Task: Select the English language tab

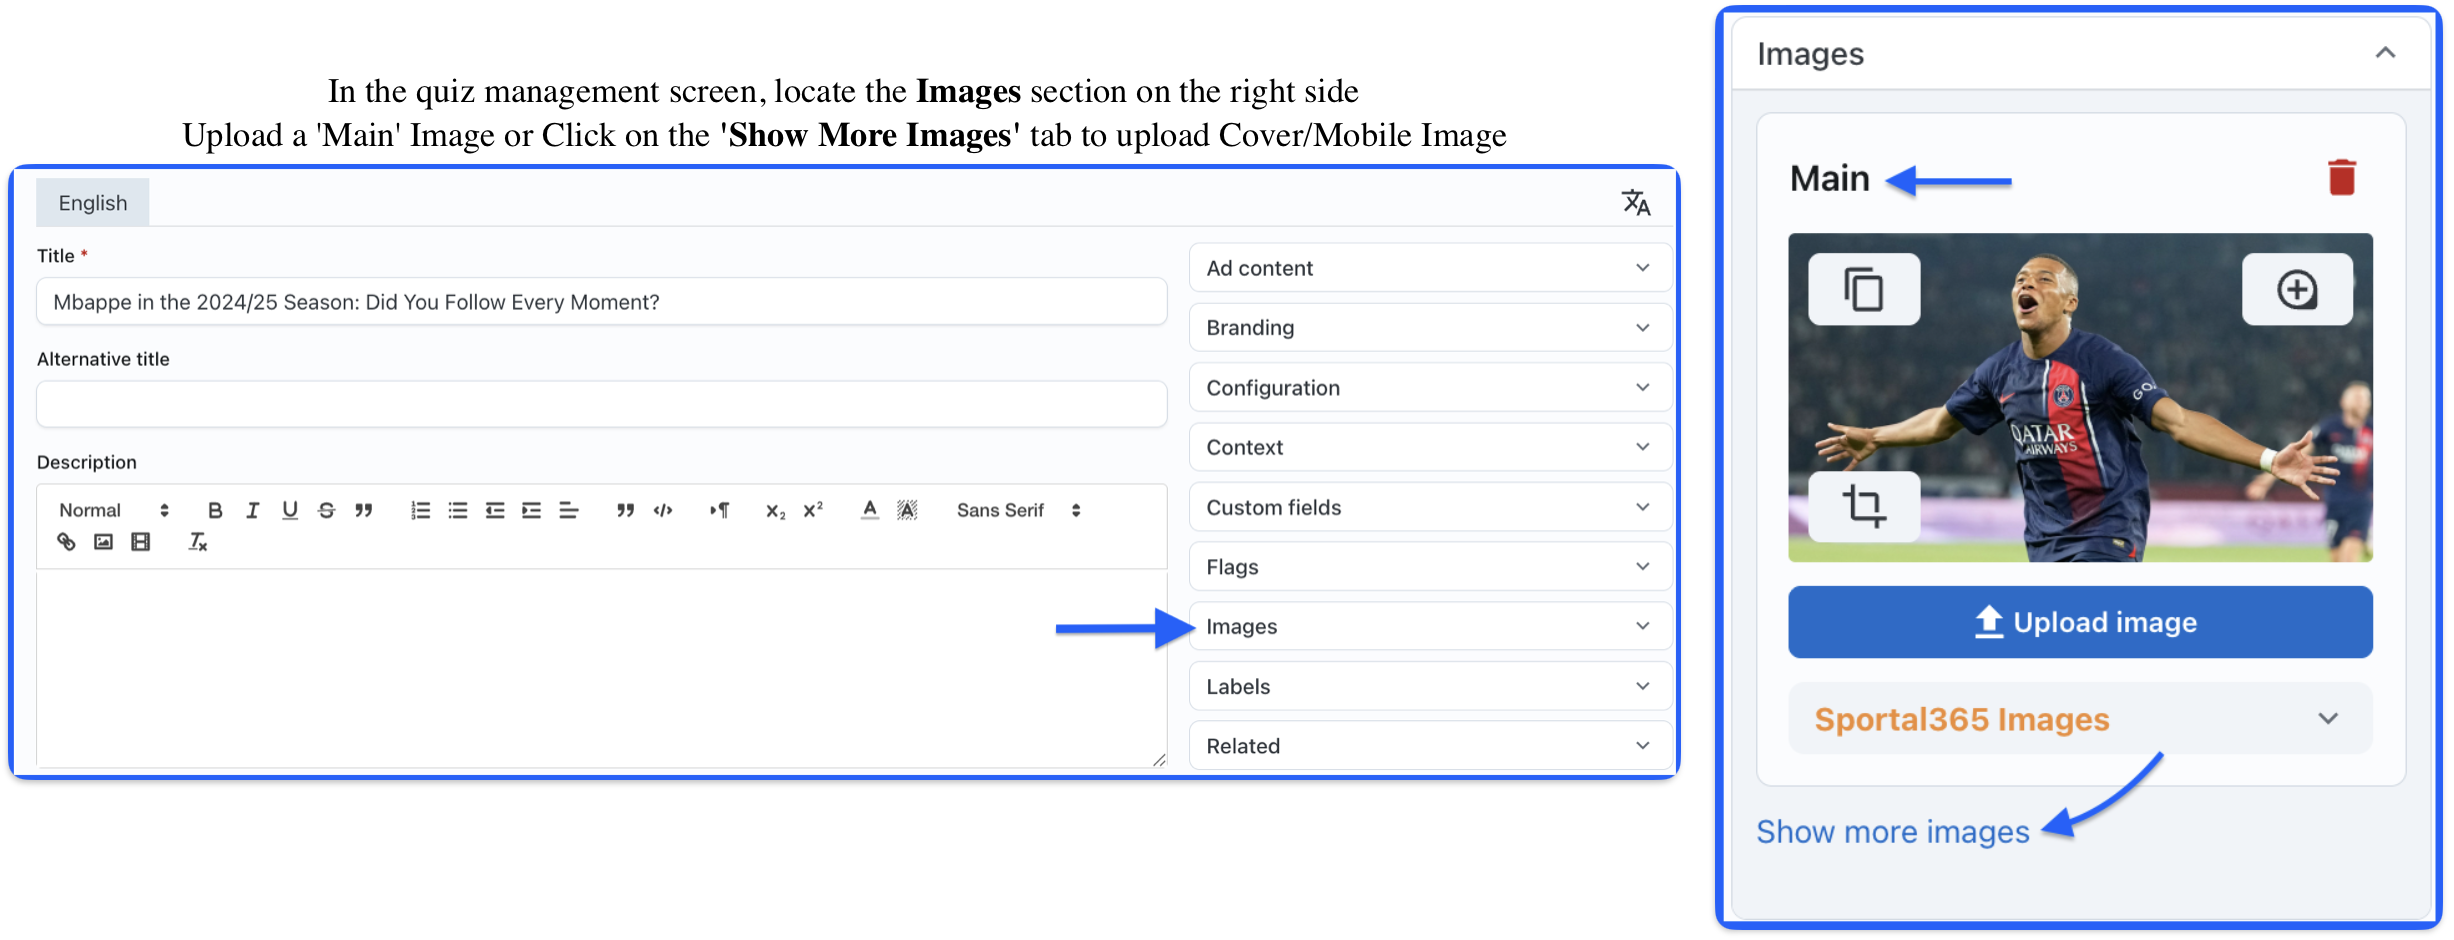Action: [93, 203]
